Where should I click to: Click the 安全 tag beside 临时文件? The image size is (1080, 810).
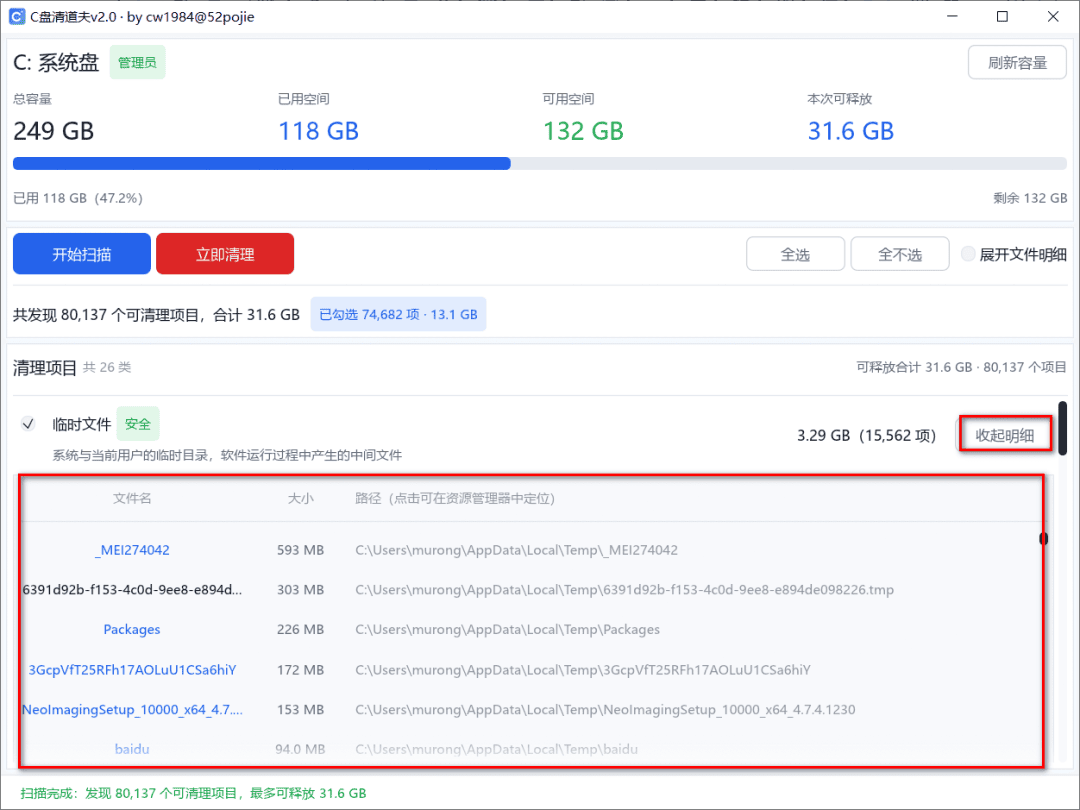coord(138,424)
